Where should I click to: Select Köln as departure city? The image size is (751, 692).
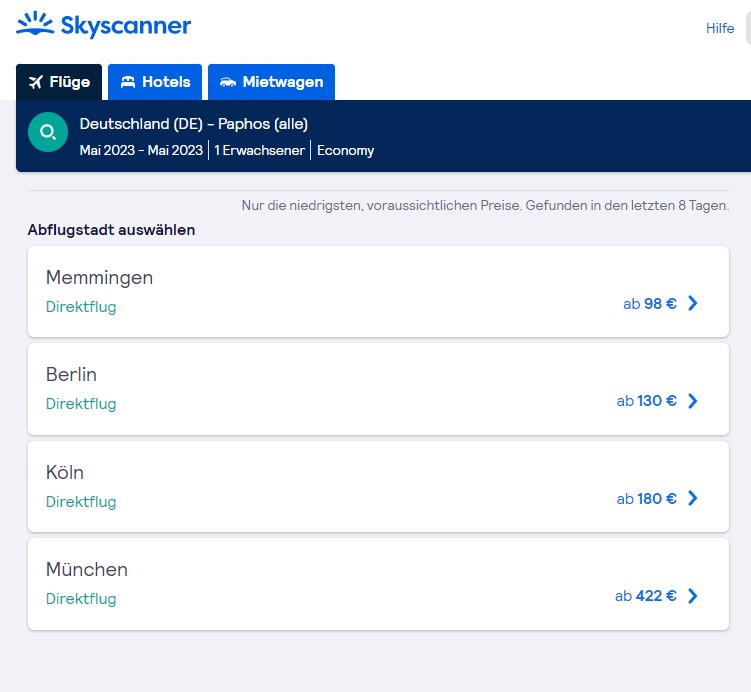[378, 487]
